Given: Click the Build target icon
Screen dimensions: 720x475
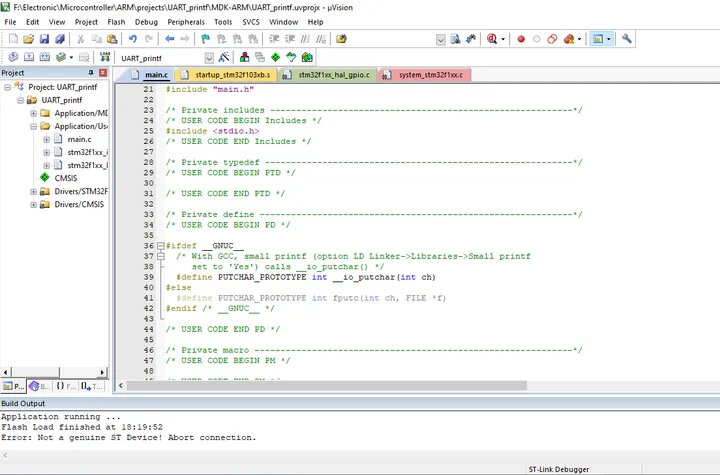Looking at the screenshot, I should click(29, 57).
